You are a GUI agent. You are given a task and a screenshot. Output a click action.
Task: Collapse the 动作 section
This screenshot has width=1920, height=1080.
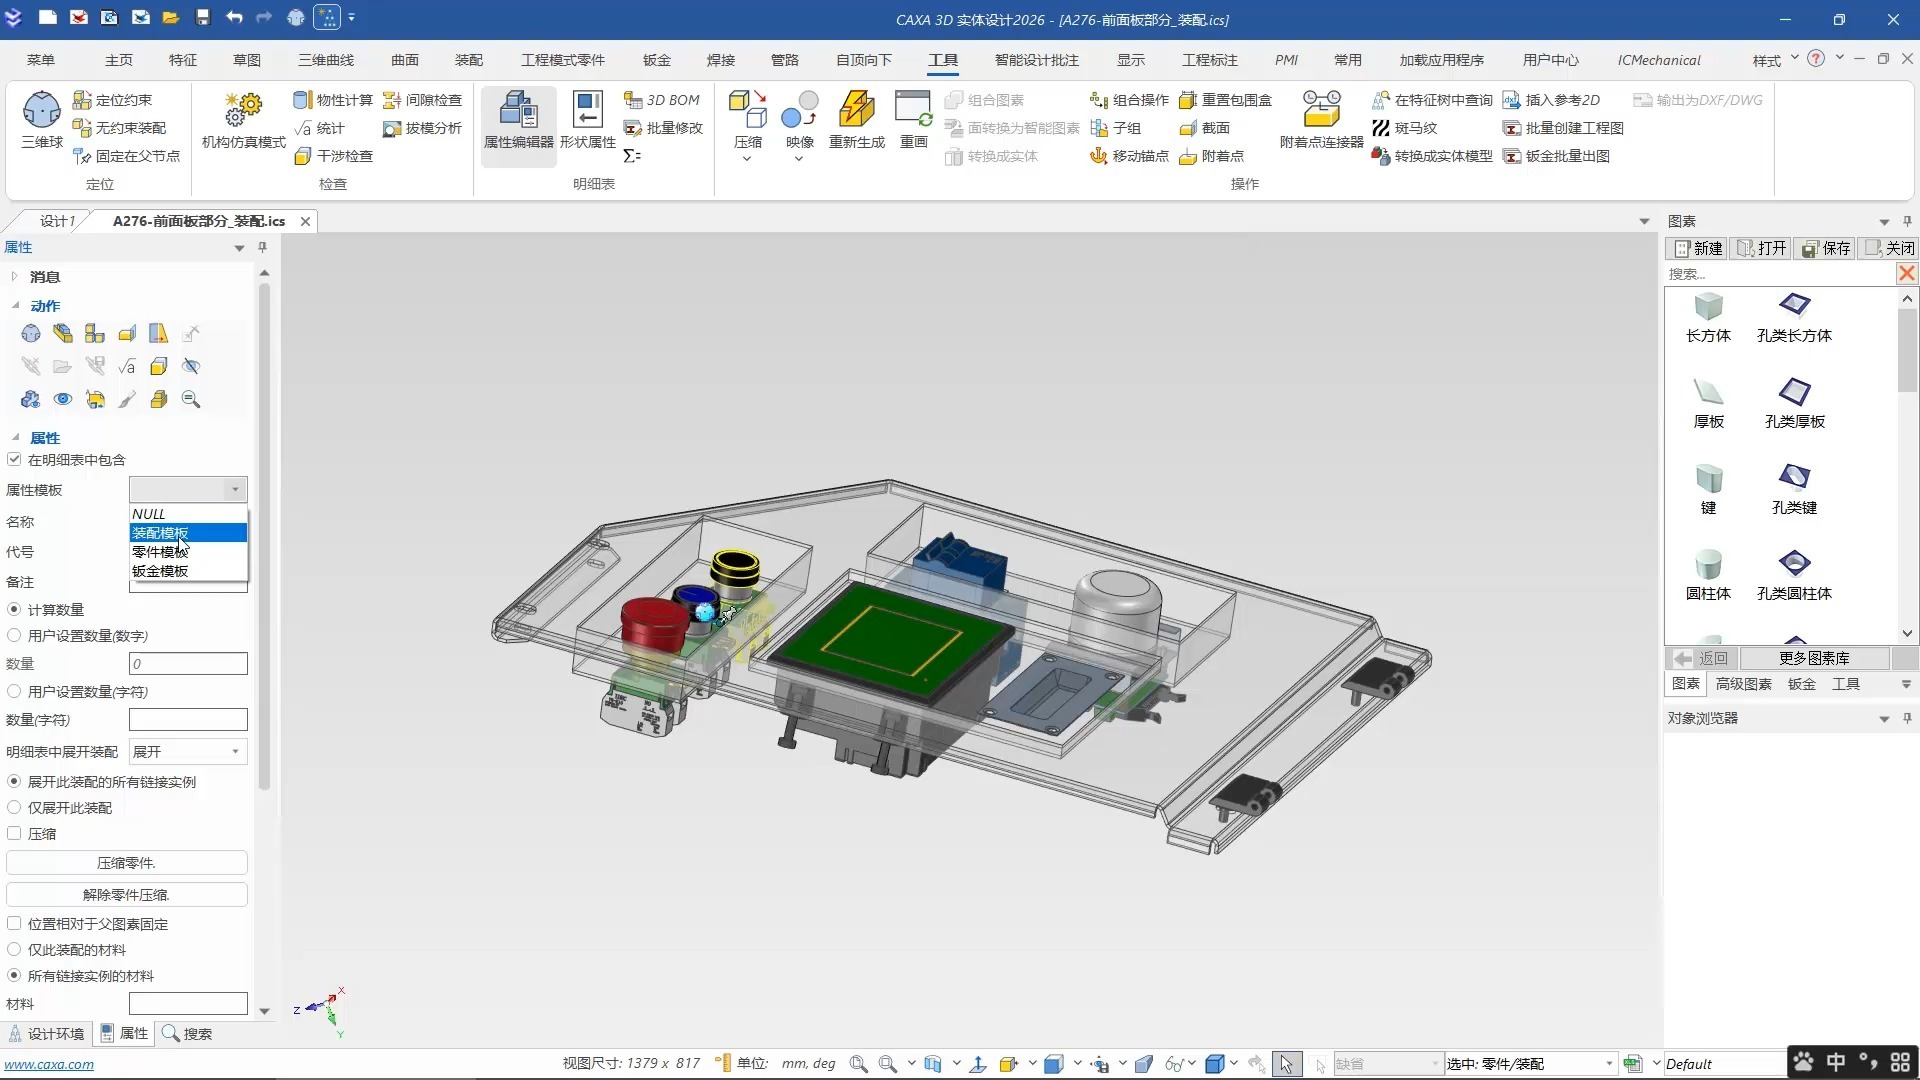pos(15,306)
